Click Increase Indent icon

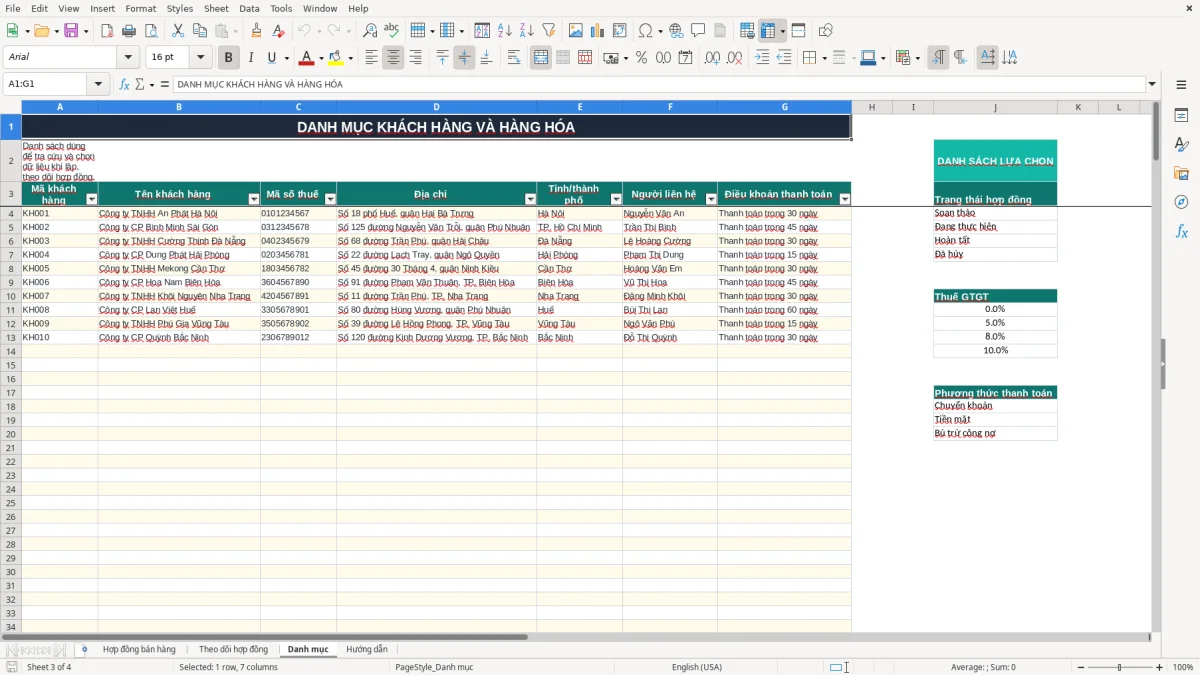pos(762,58)
